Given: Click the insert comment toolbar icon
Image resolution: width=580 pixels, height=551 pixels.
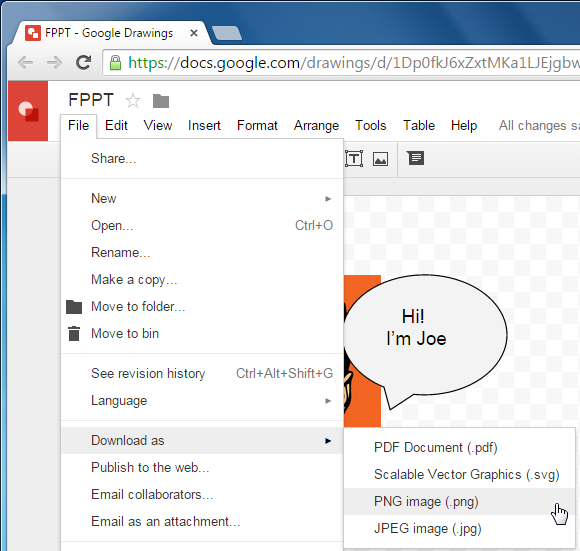Looking at the screenshot, I should click(x=416, y=158).
